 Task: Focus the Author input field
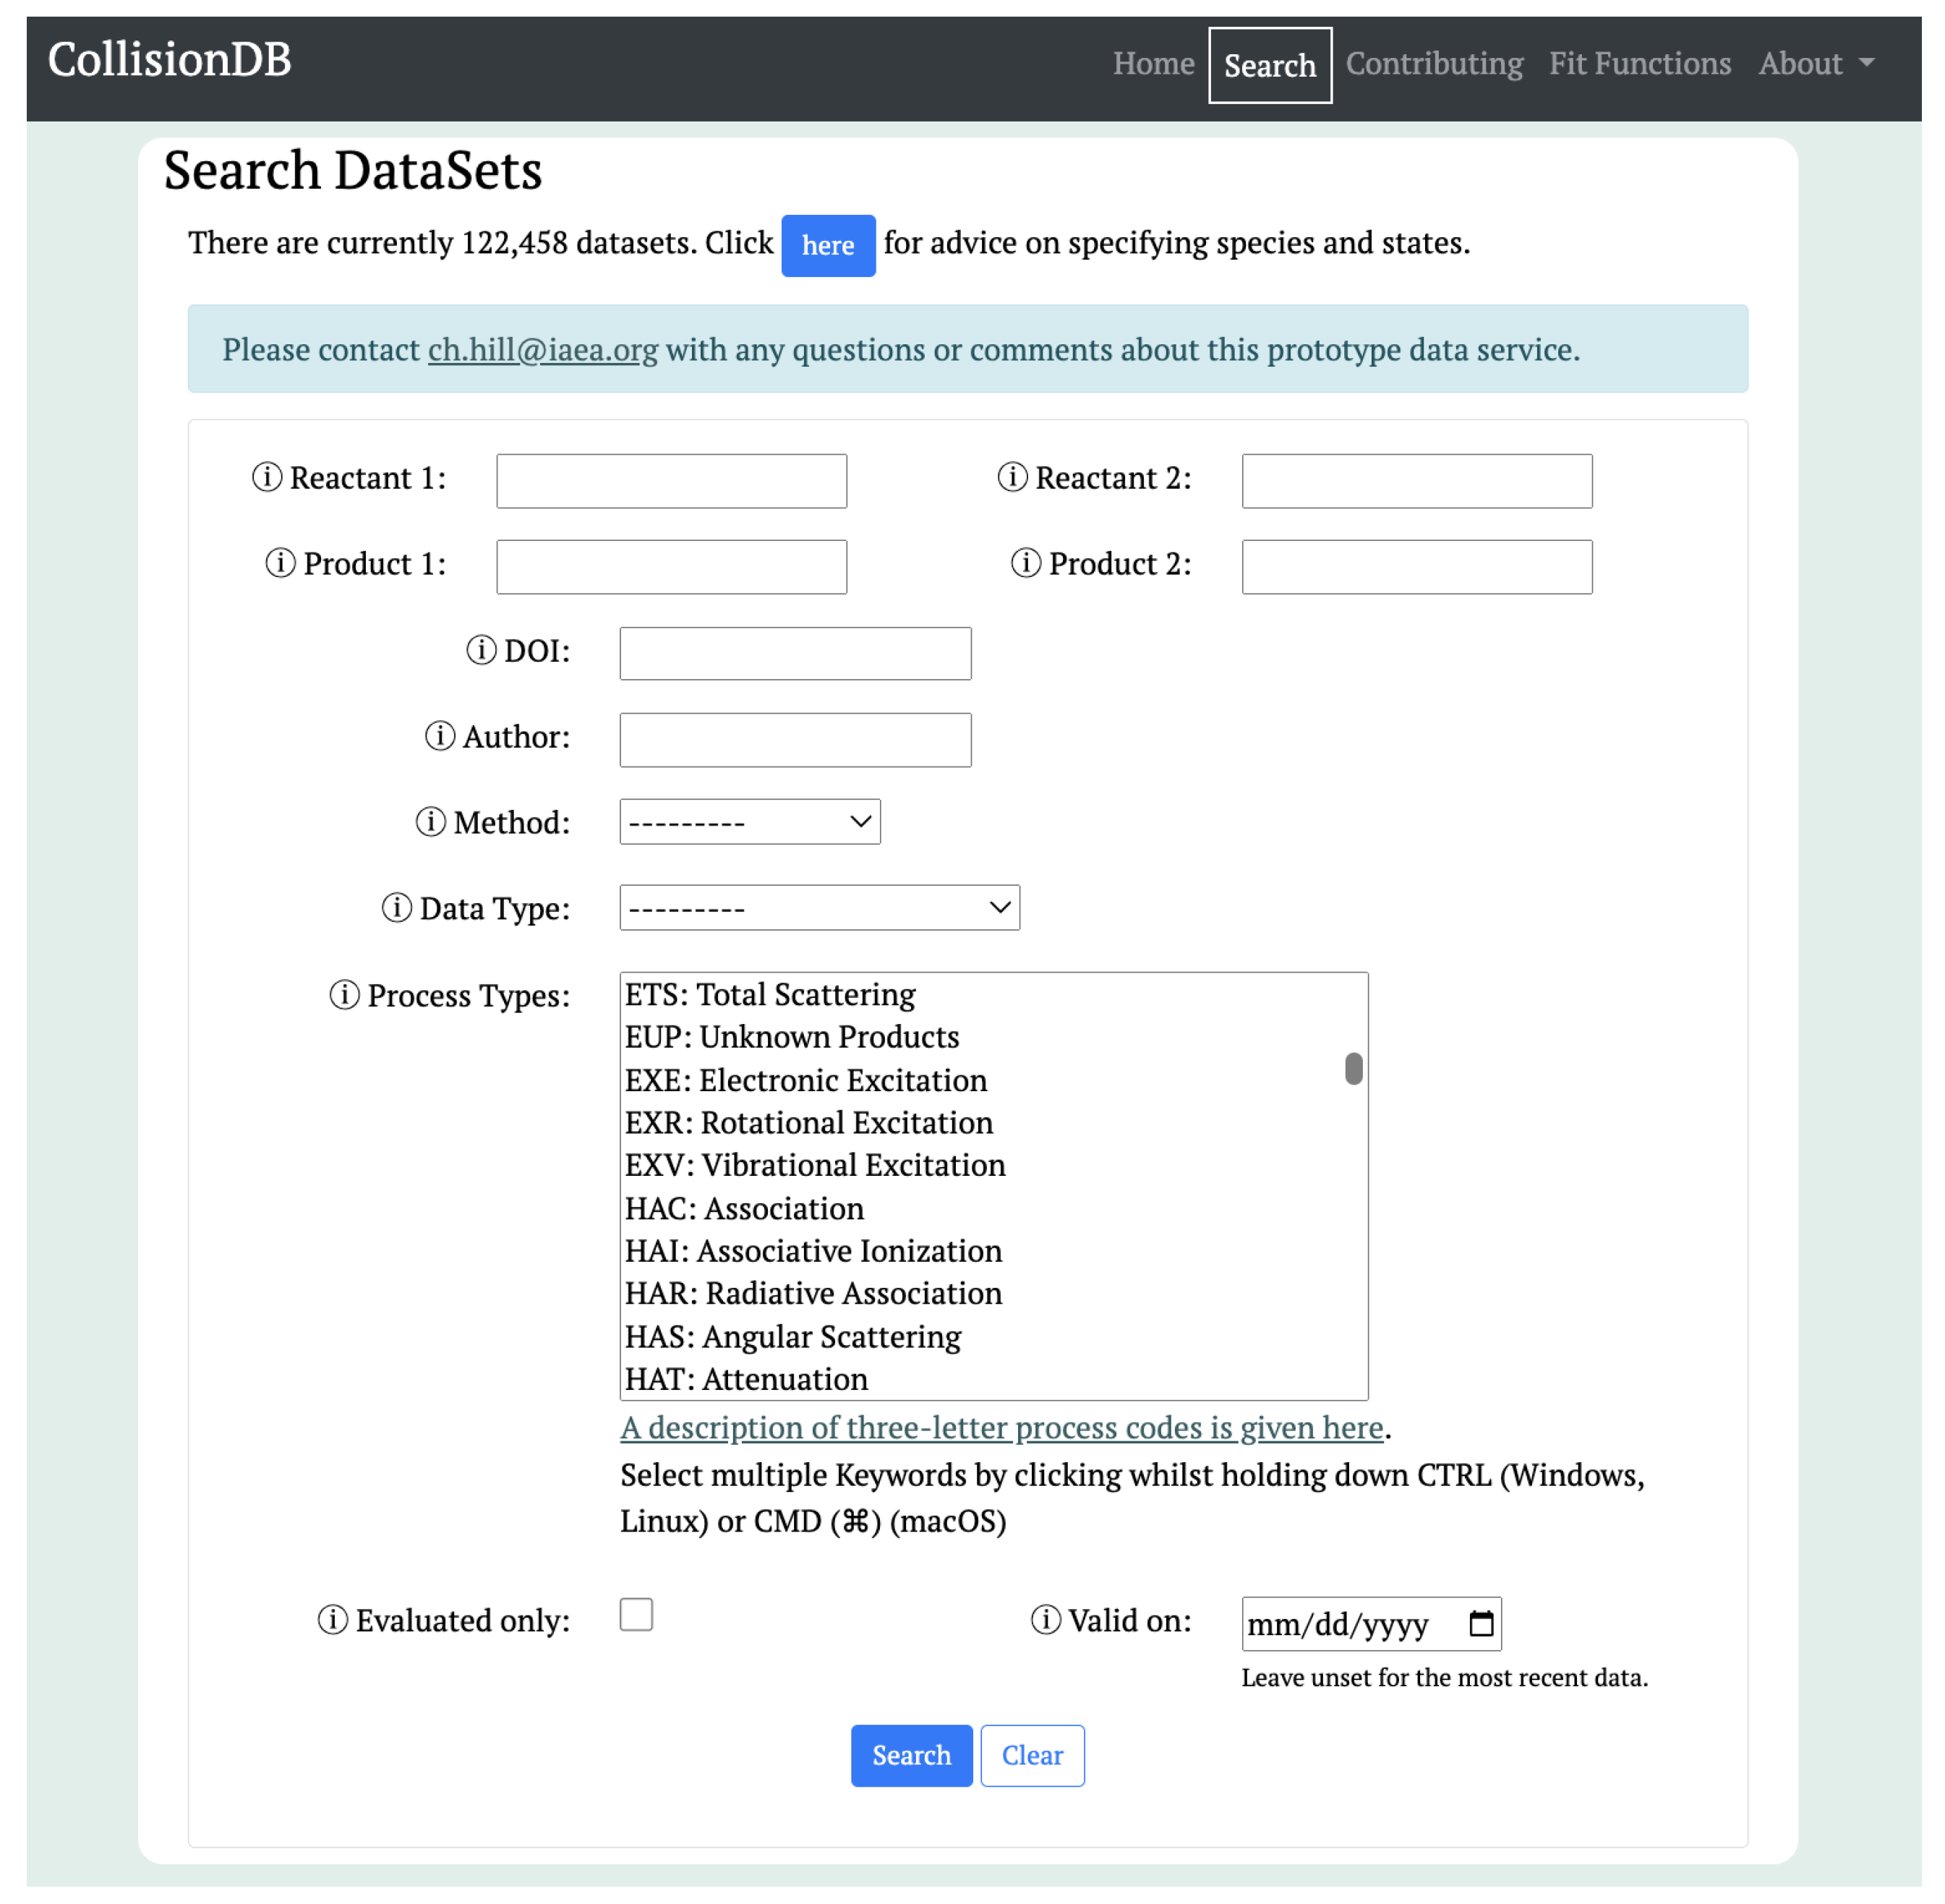click(795, 740)
